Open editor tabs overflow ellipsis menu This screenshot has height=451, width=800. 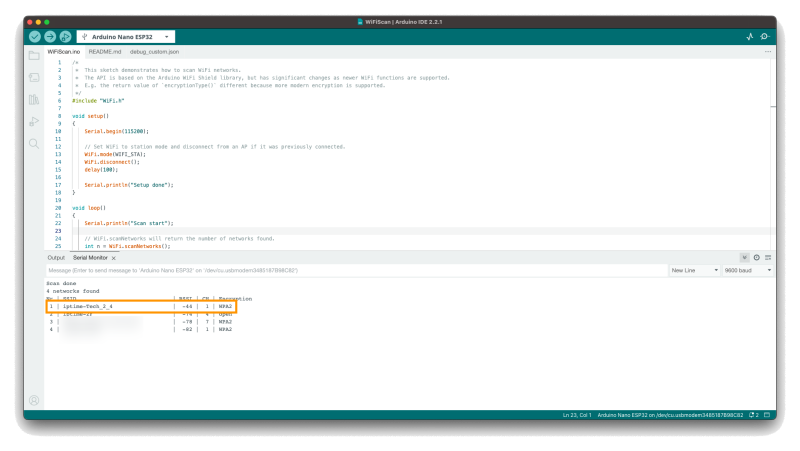pyautogui.click(x=768, y=52)
